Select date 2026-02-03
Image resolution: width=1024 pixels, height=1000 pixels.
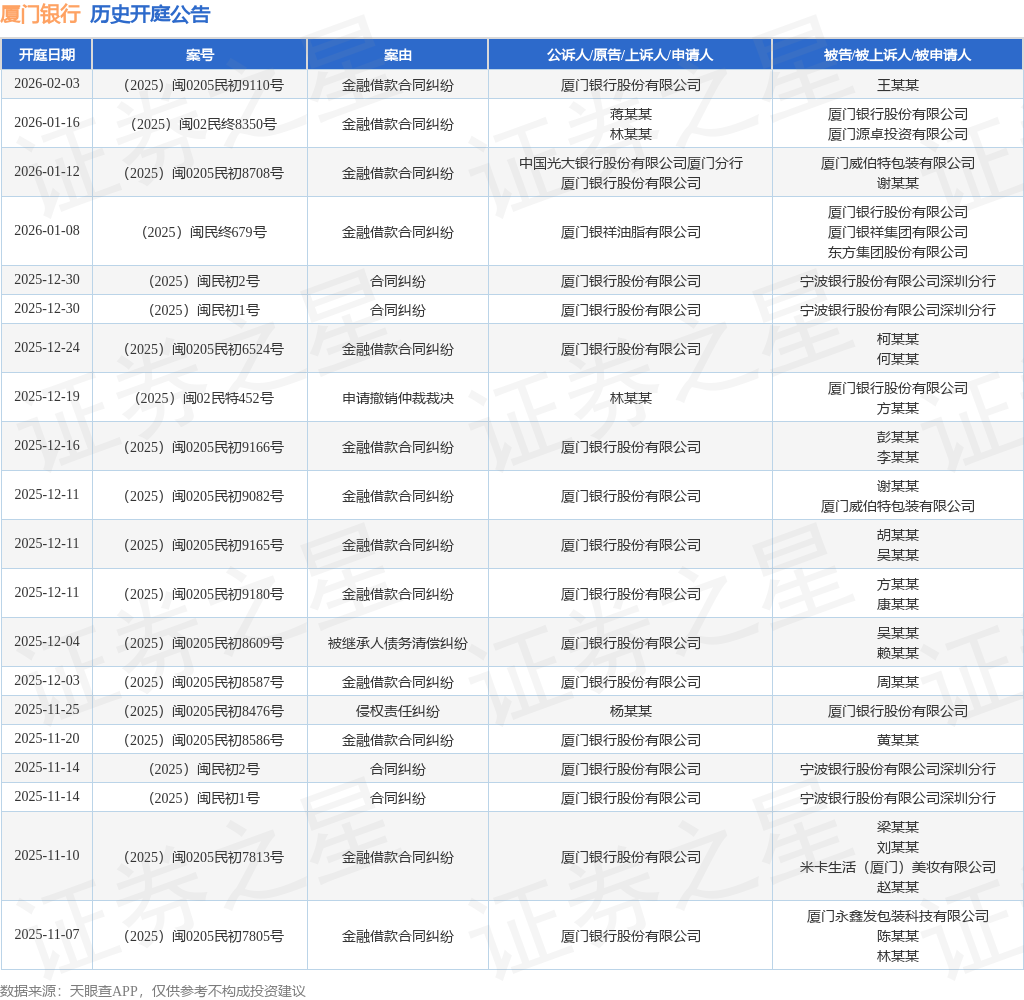click(x=47, y=84)
